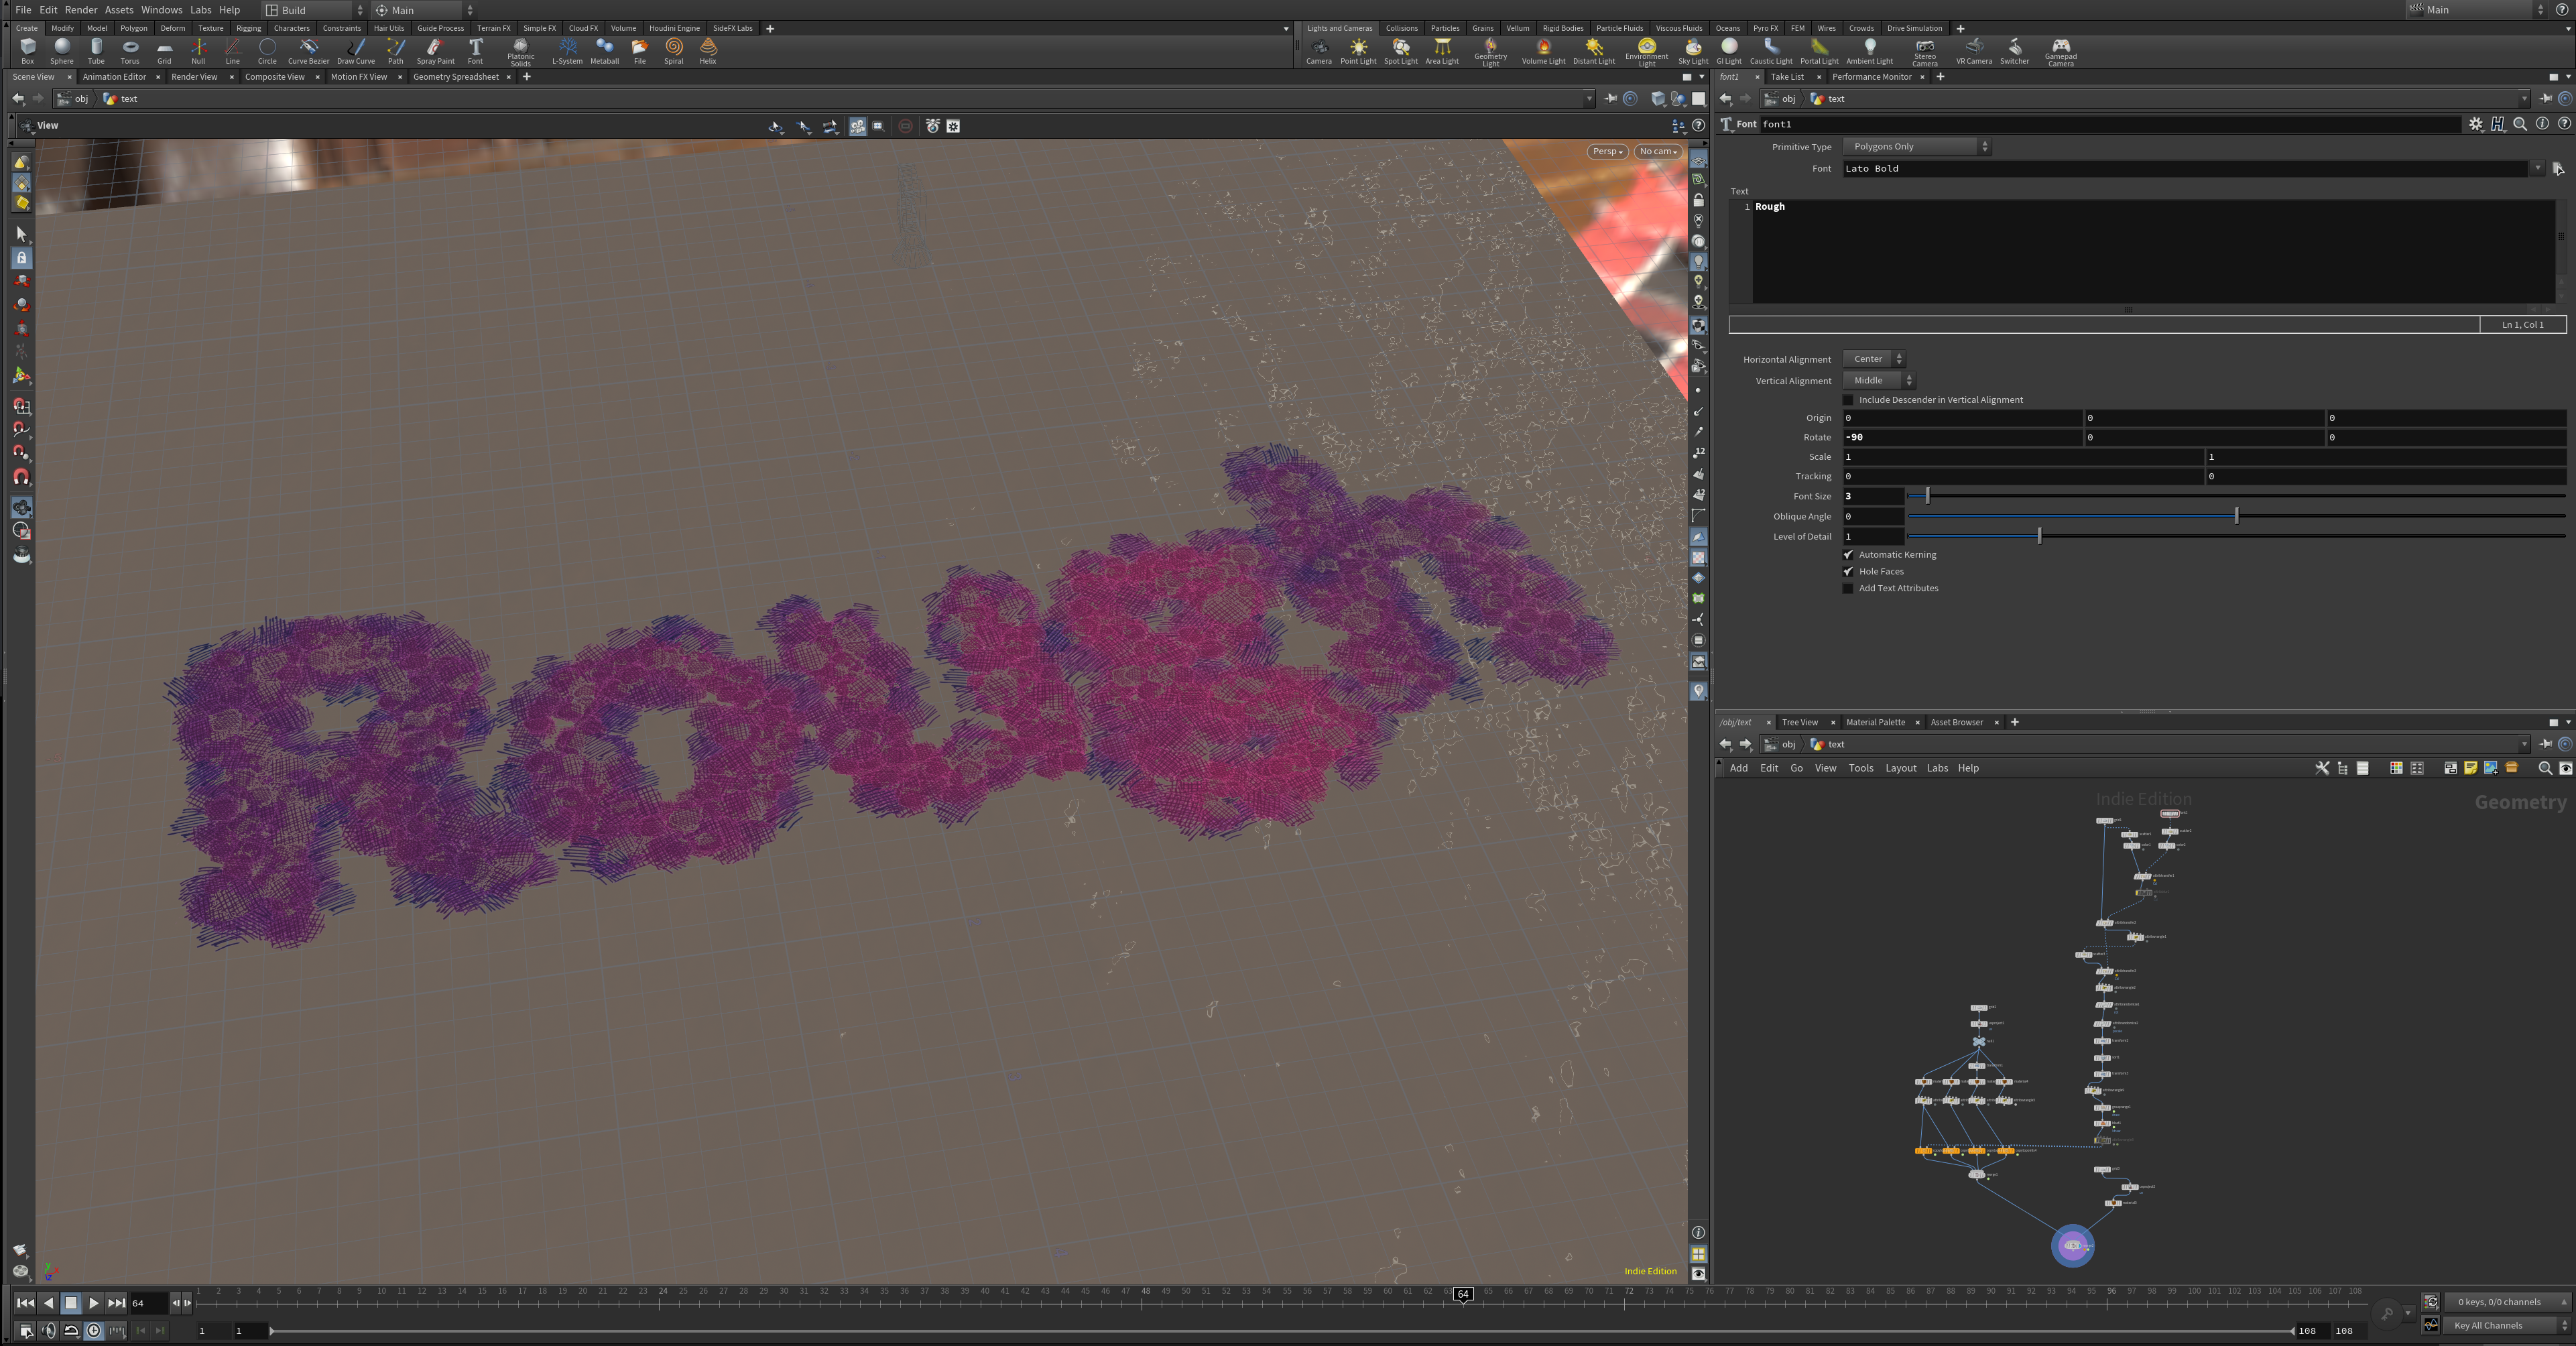The height and width of the screenshot is (1346, 2576).
Task: Open the Render menu
Action: [81, 10]
